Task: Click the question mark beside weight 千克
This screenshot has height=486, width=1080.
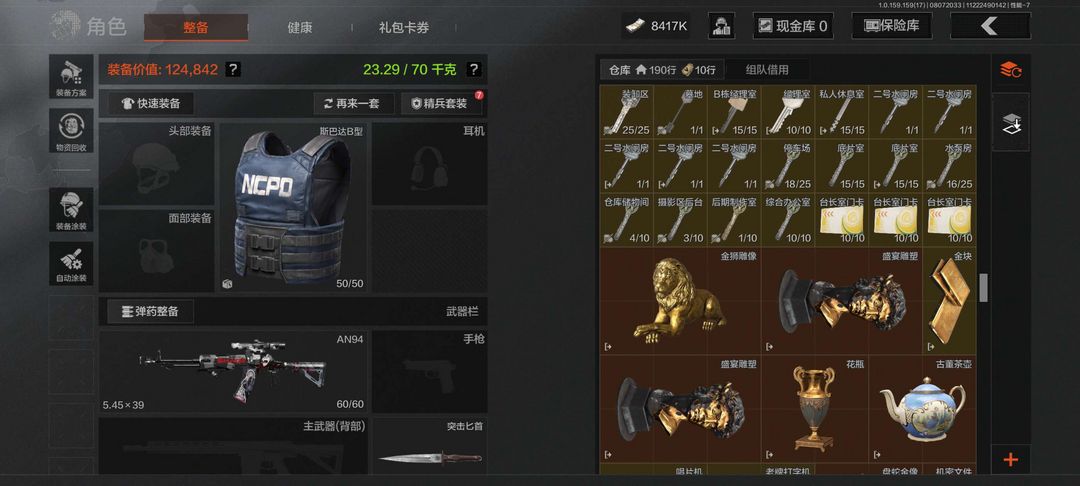Action: click(x=473, y=69)
